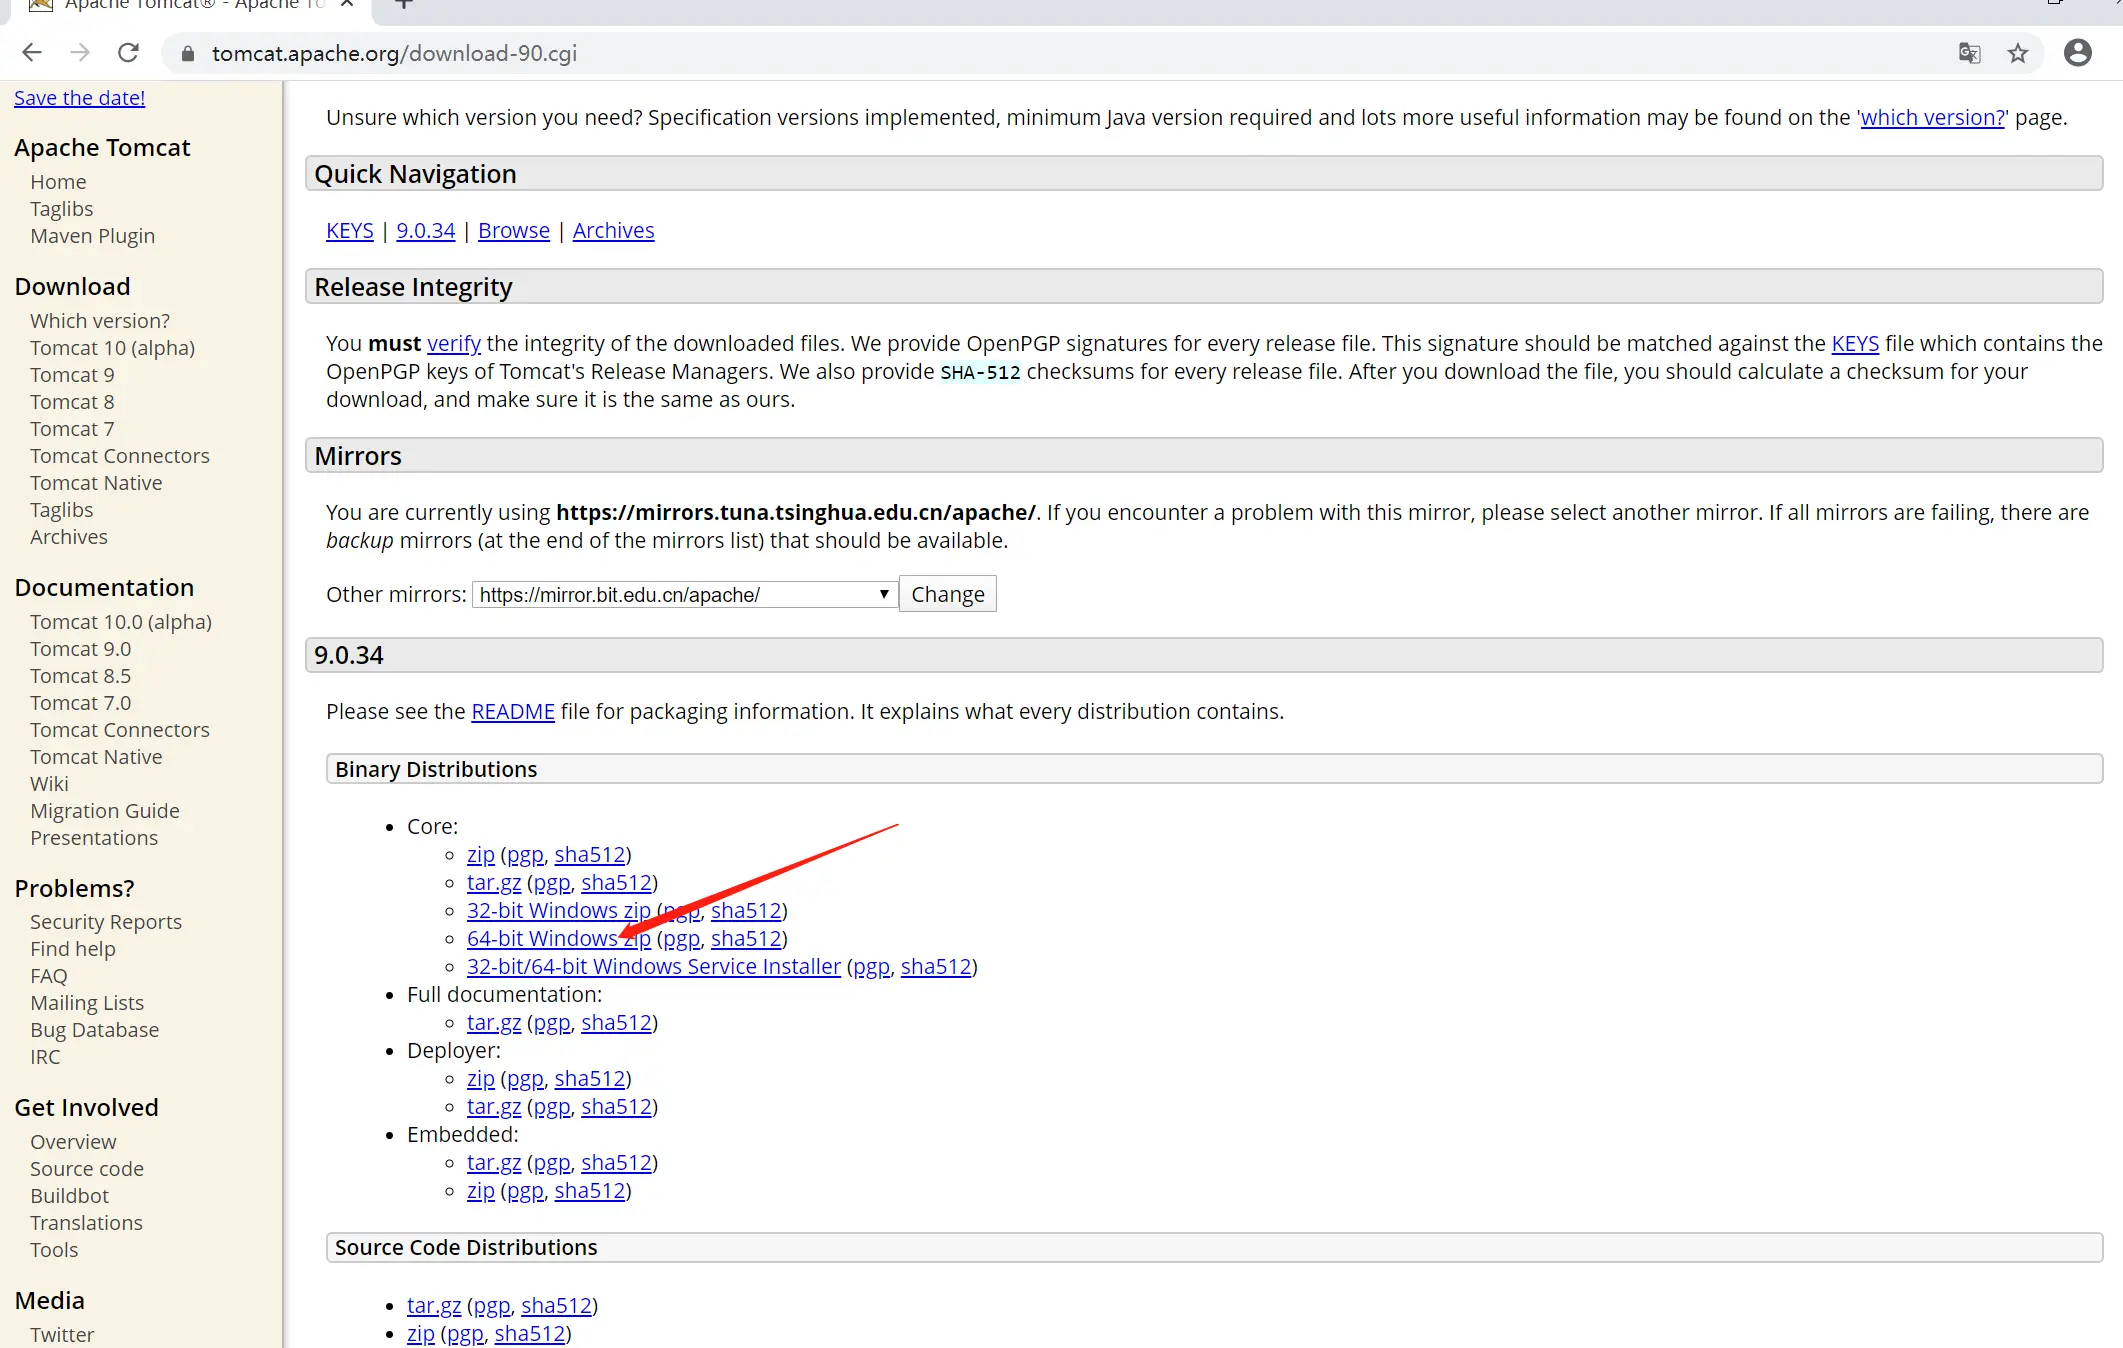
Task: Open the 'which version?' page link
Action: click(1932, 118)
